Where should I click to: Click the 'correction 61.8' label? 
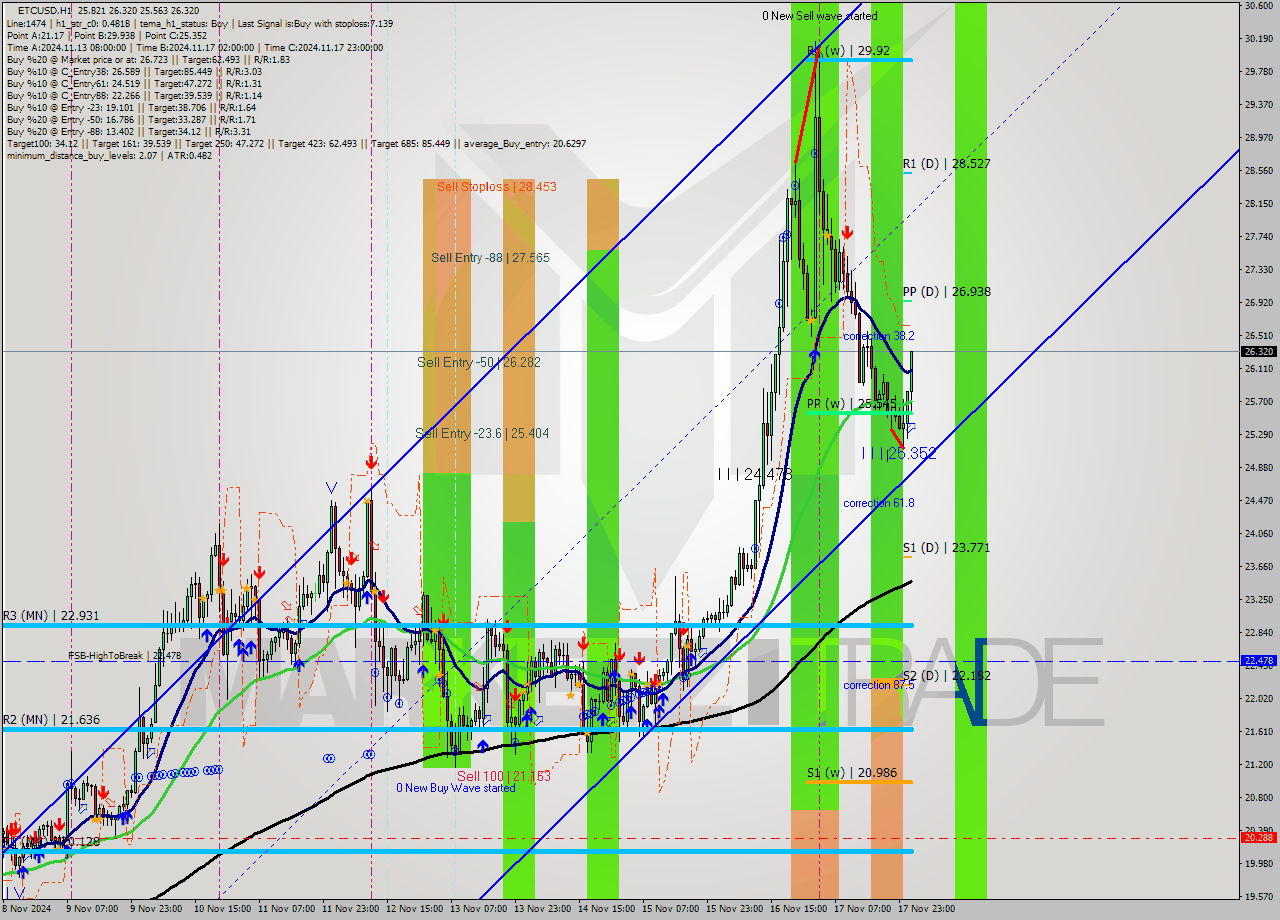[878, 504]
